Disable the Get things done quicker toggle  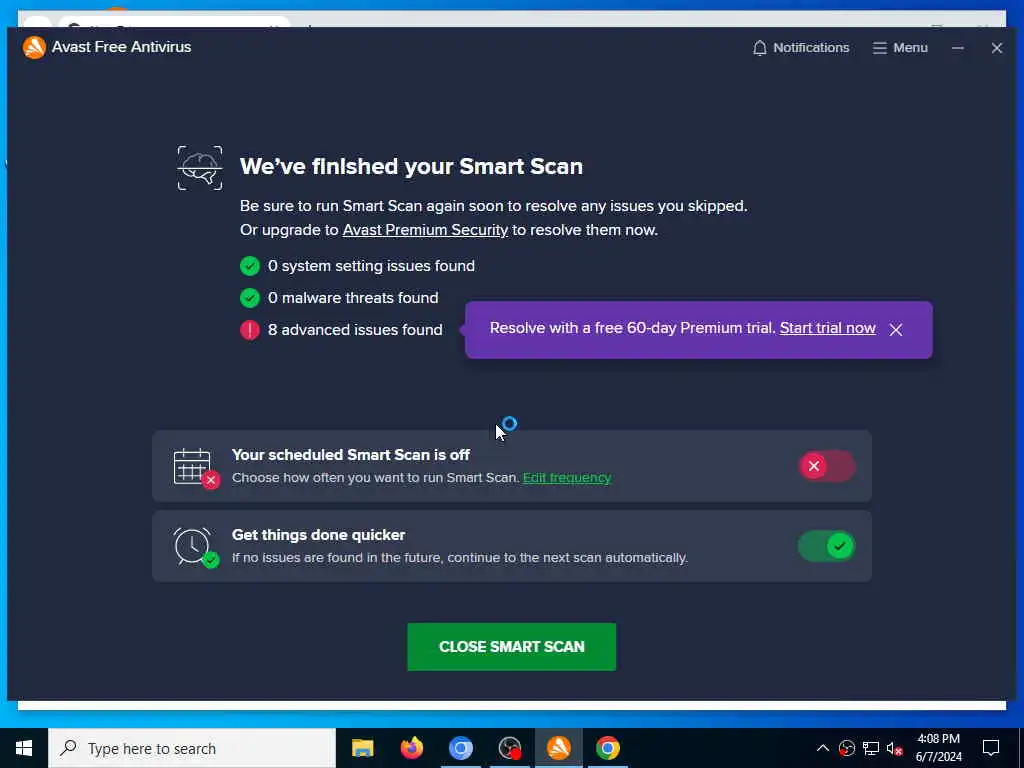(x=826, y=546)
